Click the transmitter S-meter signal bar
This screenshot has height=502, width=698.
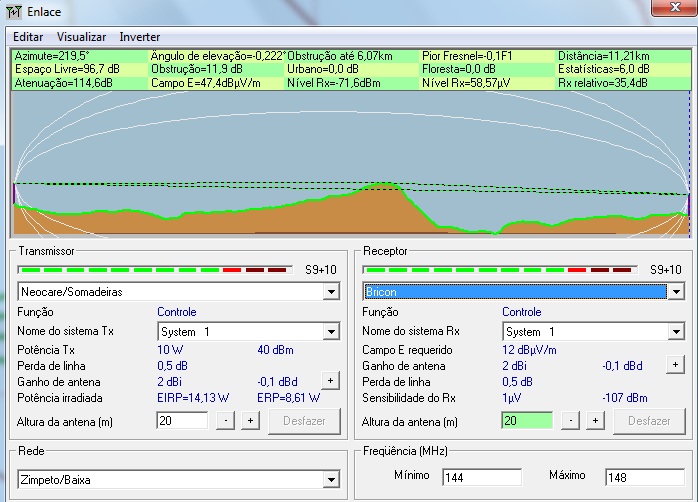[153, 269]
